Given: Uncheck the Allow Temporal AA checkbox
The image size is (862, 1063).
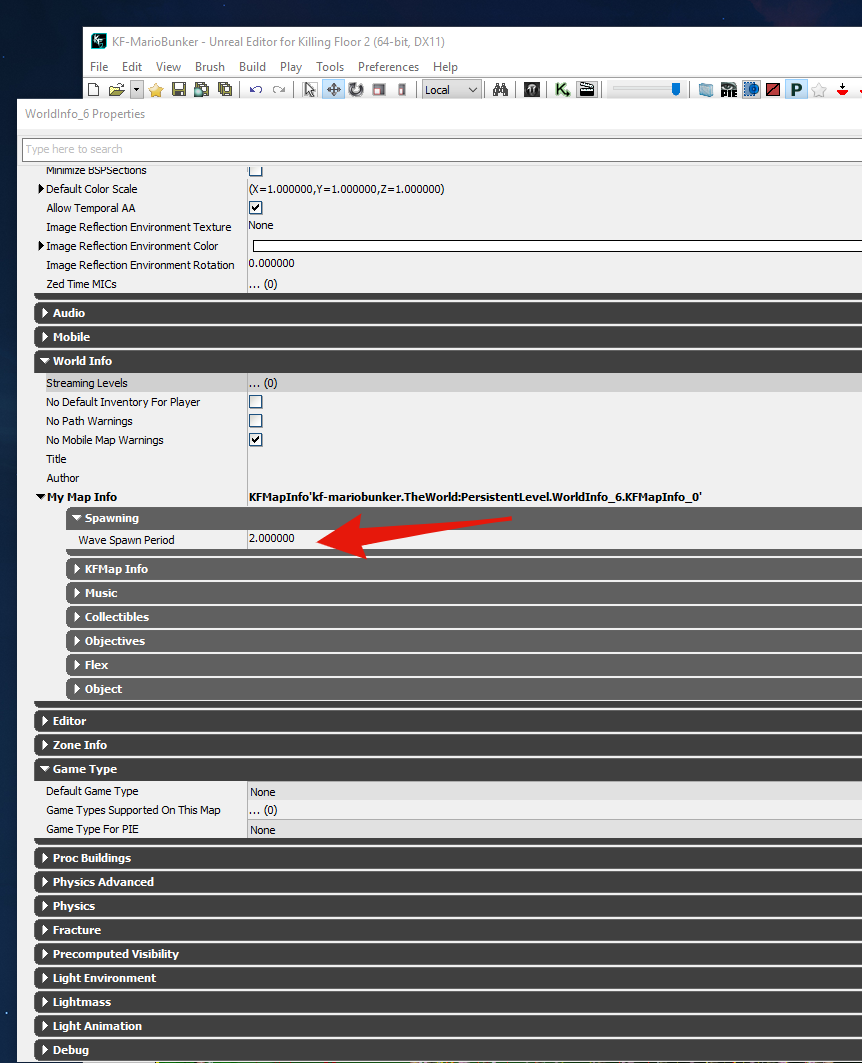Looking at the screenshot, I should (x=255, y=207).
